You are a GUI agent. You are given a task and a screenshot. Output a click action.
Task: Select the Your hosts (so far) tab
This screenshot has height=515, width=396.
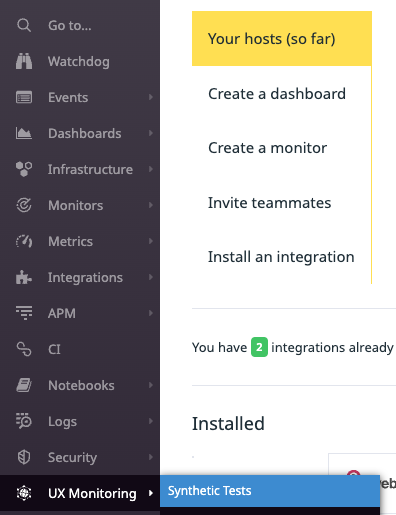(282, 39)
